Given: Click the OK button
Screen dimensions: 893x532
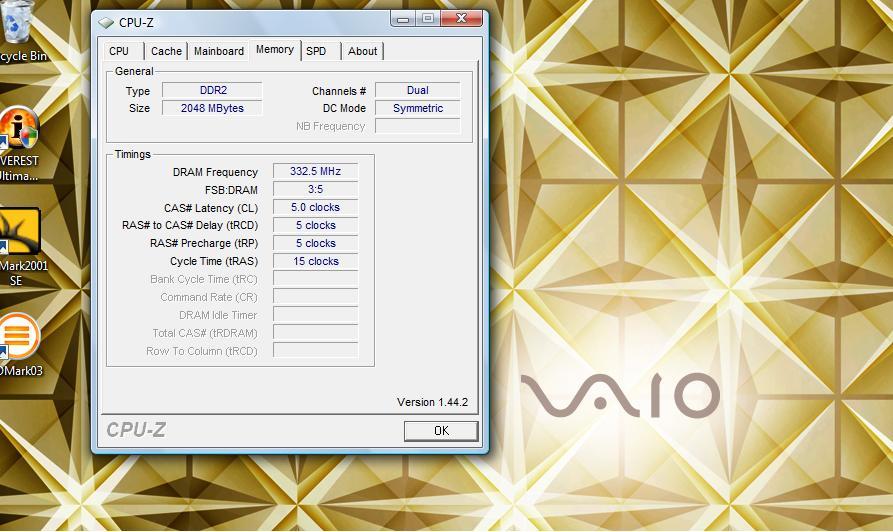Looking at the screenshot, I should click(441, 431).
